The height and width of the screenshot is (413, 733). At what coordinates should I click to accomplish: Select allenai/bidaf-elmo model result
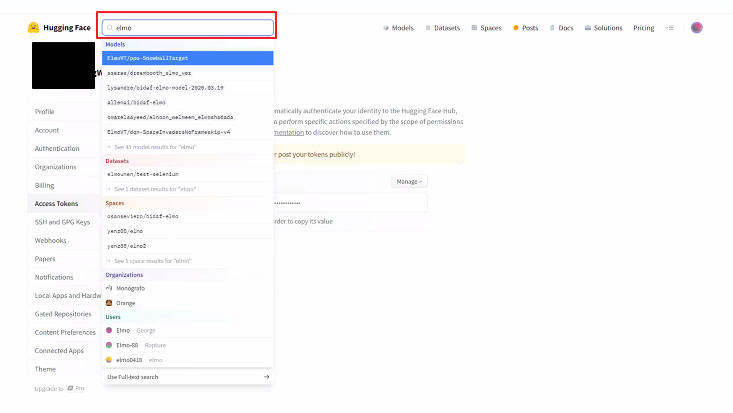(188, 102)
